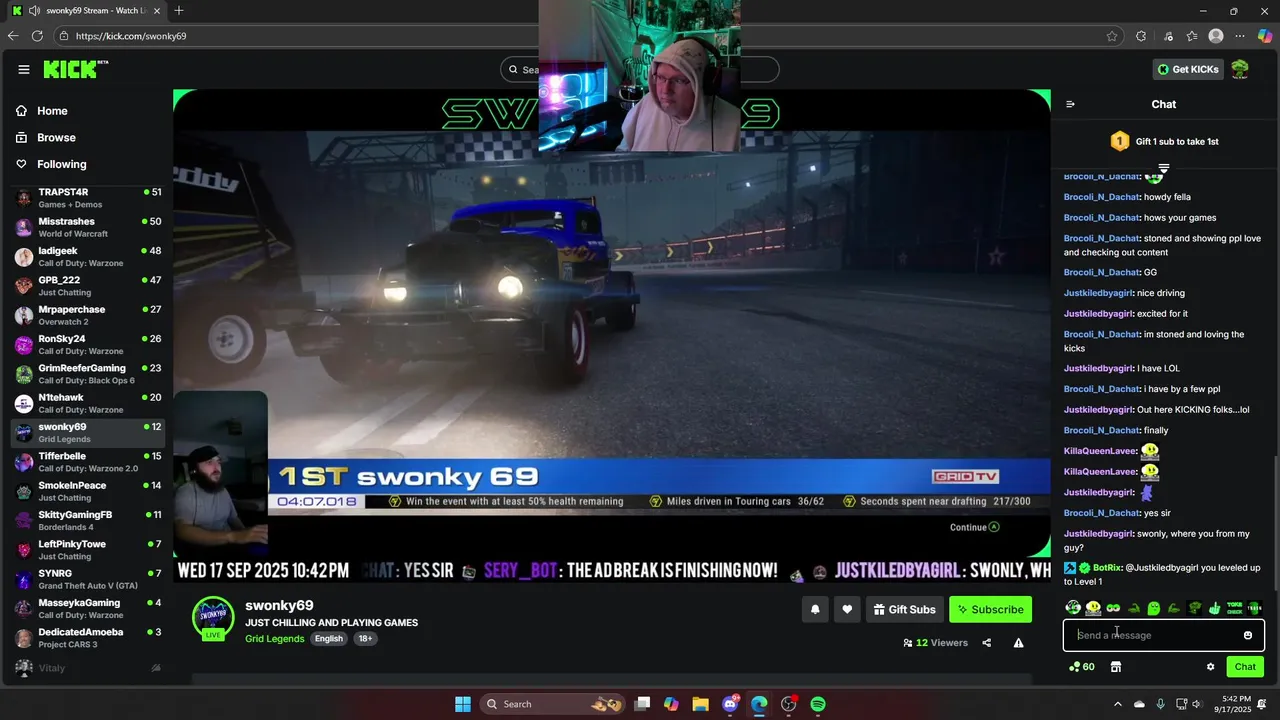Viewport: 1280px width, 720px height.
Task: Insert the green ghost emote
Action: point(1153,608)
